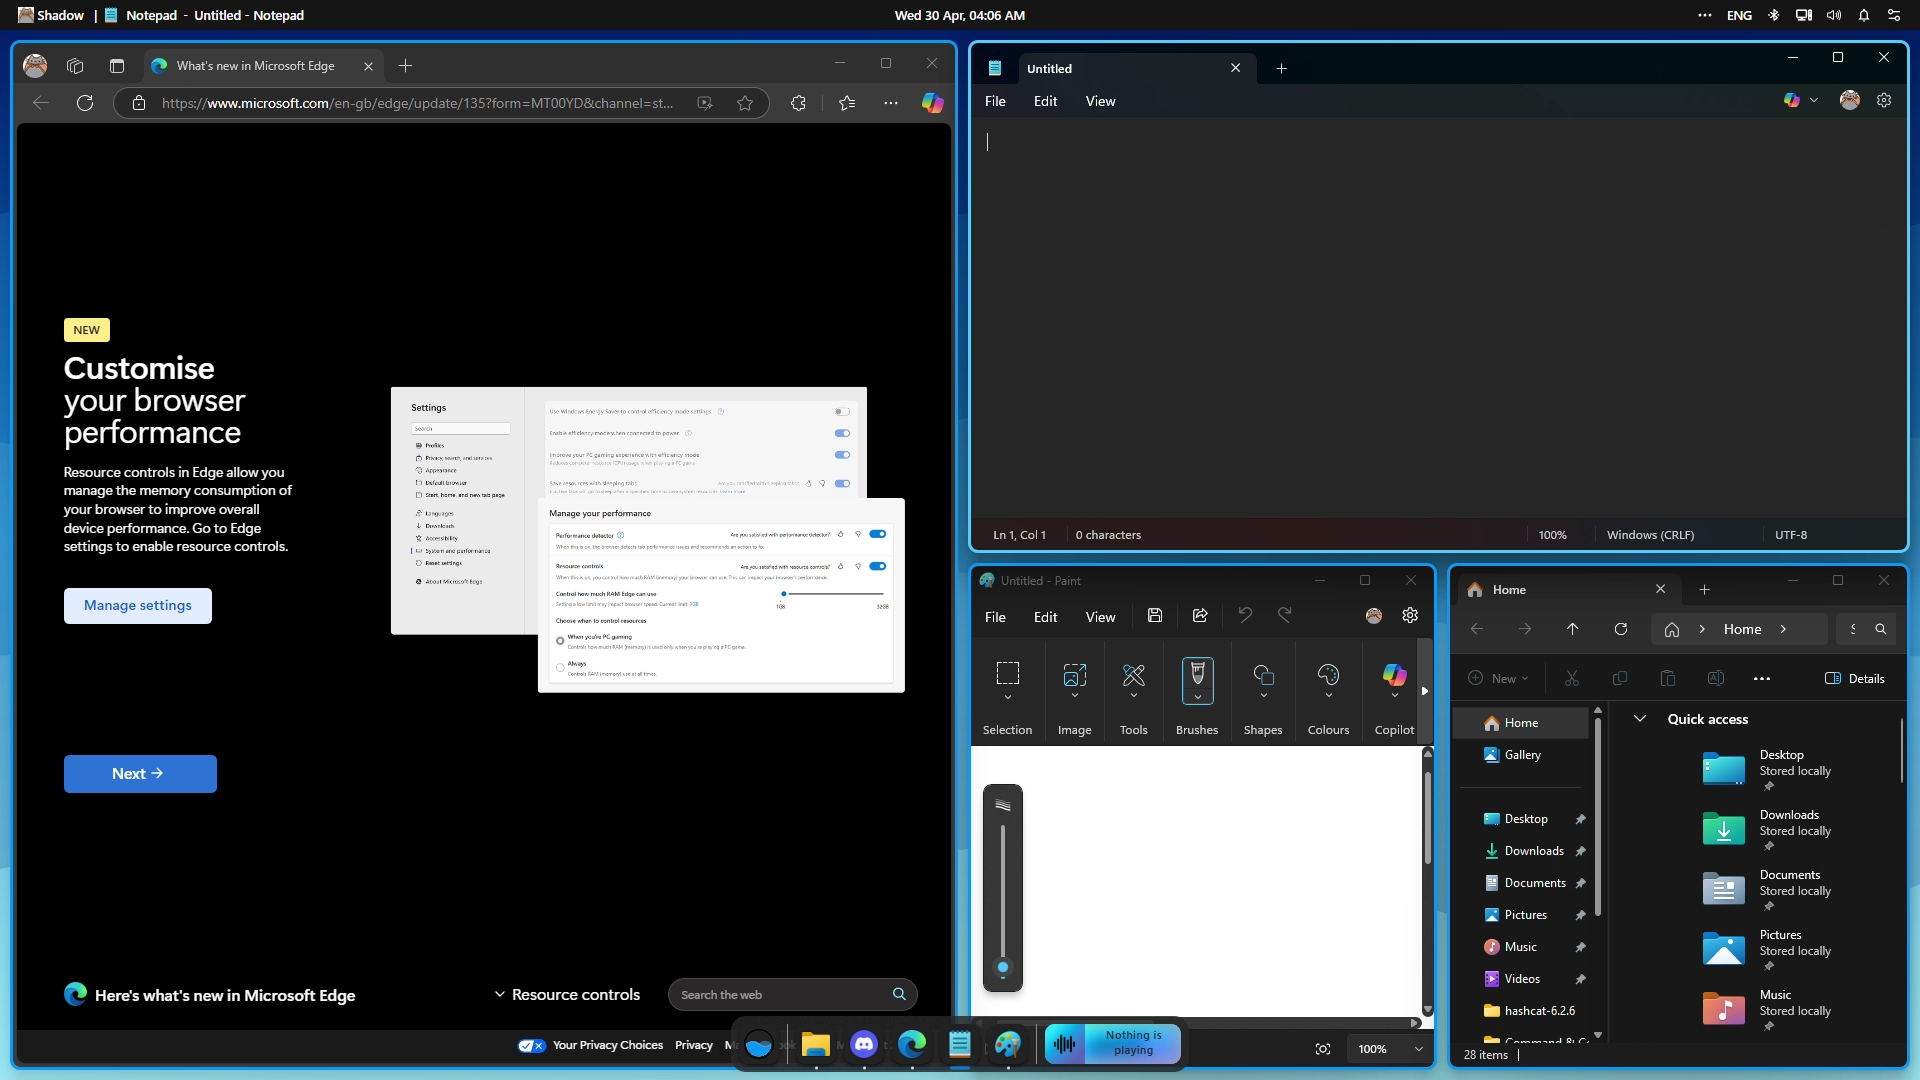Click the Manage settings button
1920x1080 pixels.
coord(138,605)
